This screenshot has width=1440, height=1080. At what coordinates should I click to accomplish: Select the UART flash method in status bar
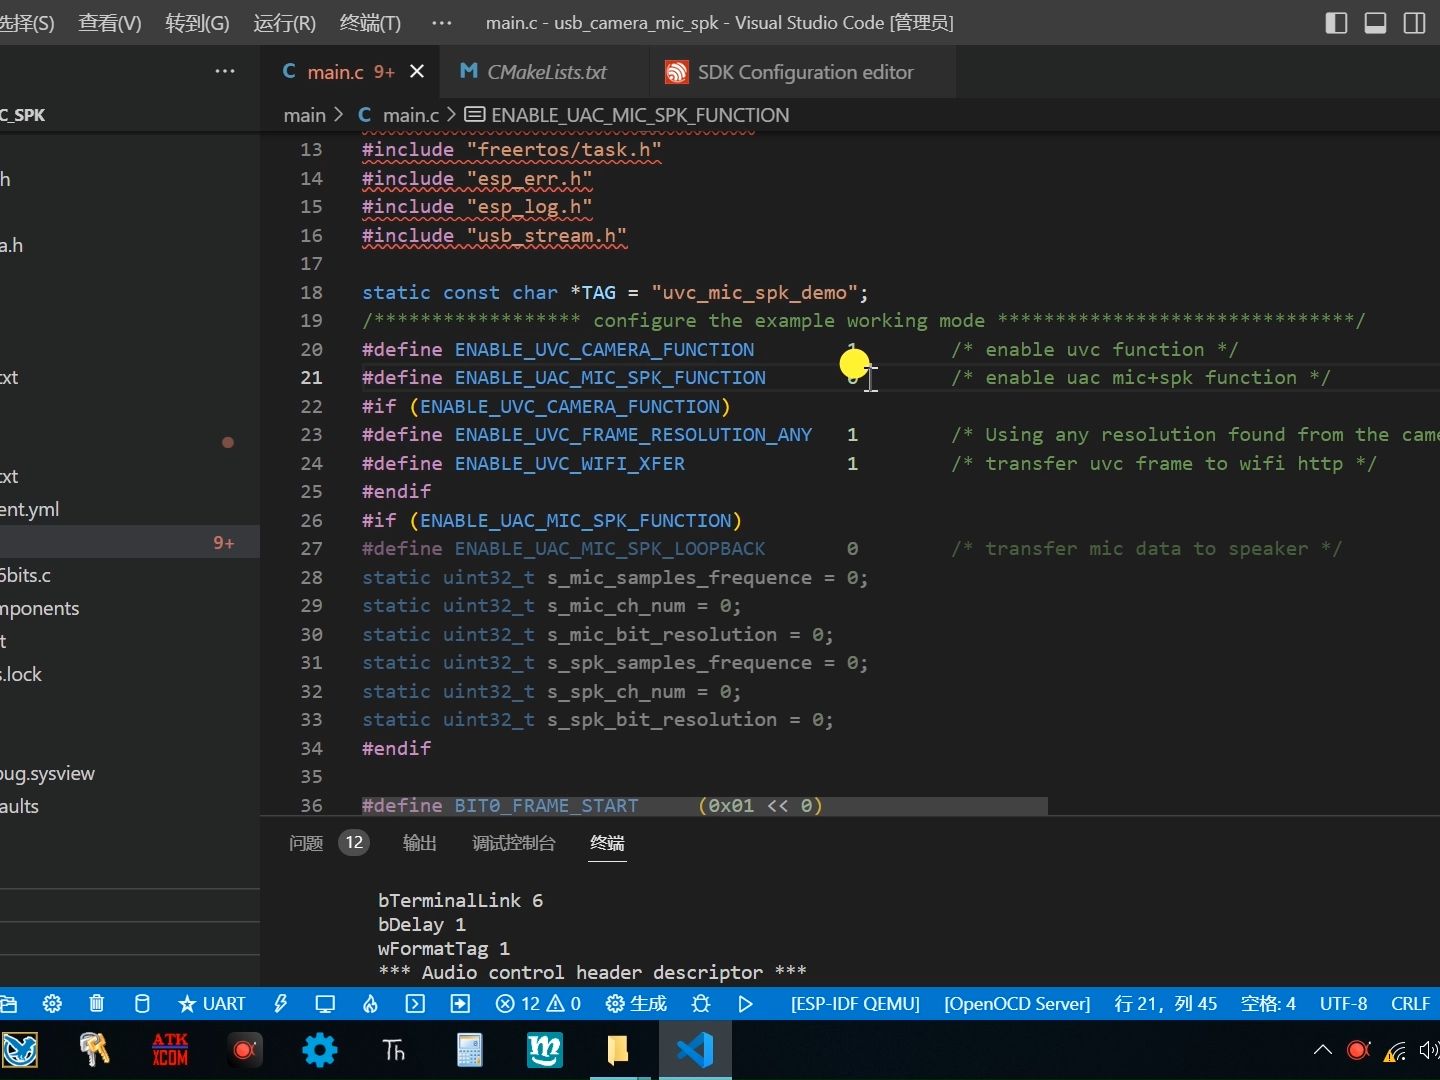211,1003
